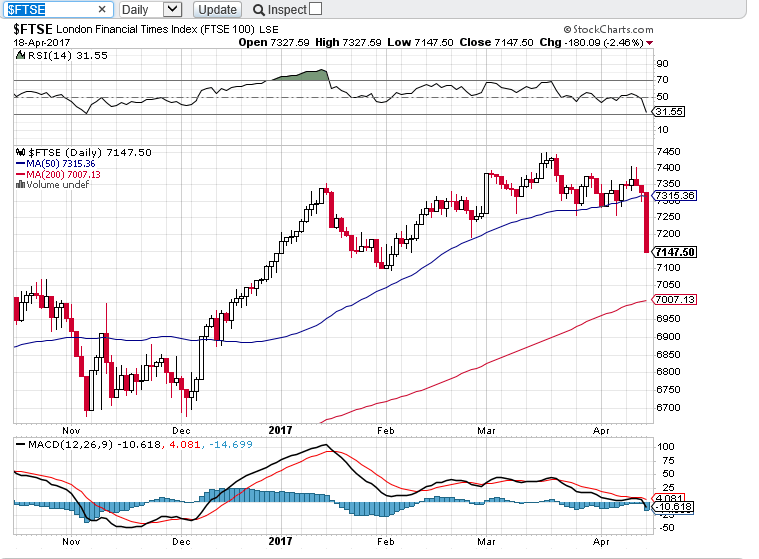Click the MA(50) 7315.36 legend entry
The image size is (759, 559).
pyautogui.click(x=56, y=164)
